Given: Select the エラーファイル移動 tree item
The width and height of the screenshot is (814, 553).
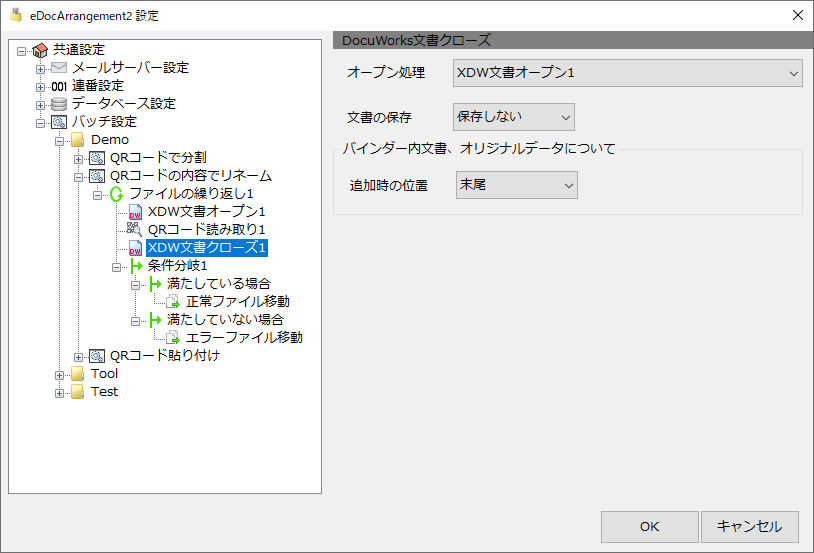Looking at the screenshot, I should click(244, 338).
